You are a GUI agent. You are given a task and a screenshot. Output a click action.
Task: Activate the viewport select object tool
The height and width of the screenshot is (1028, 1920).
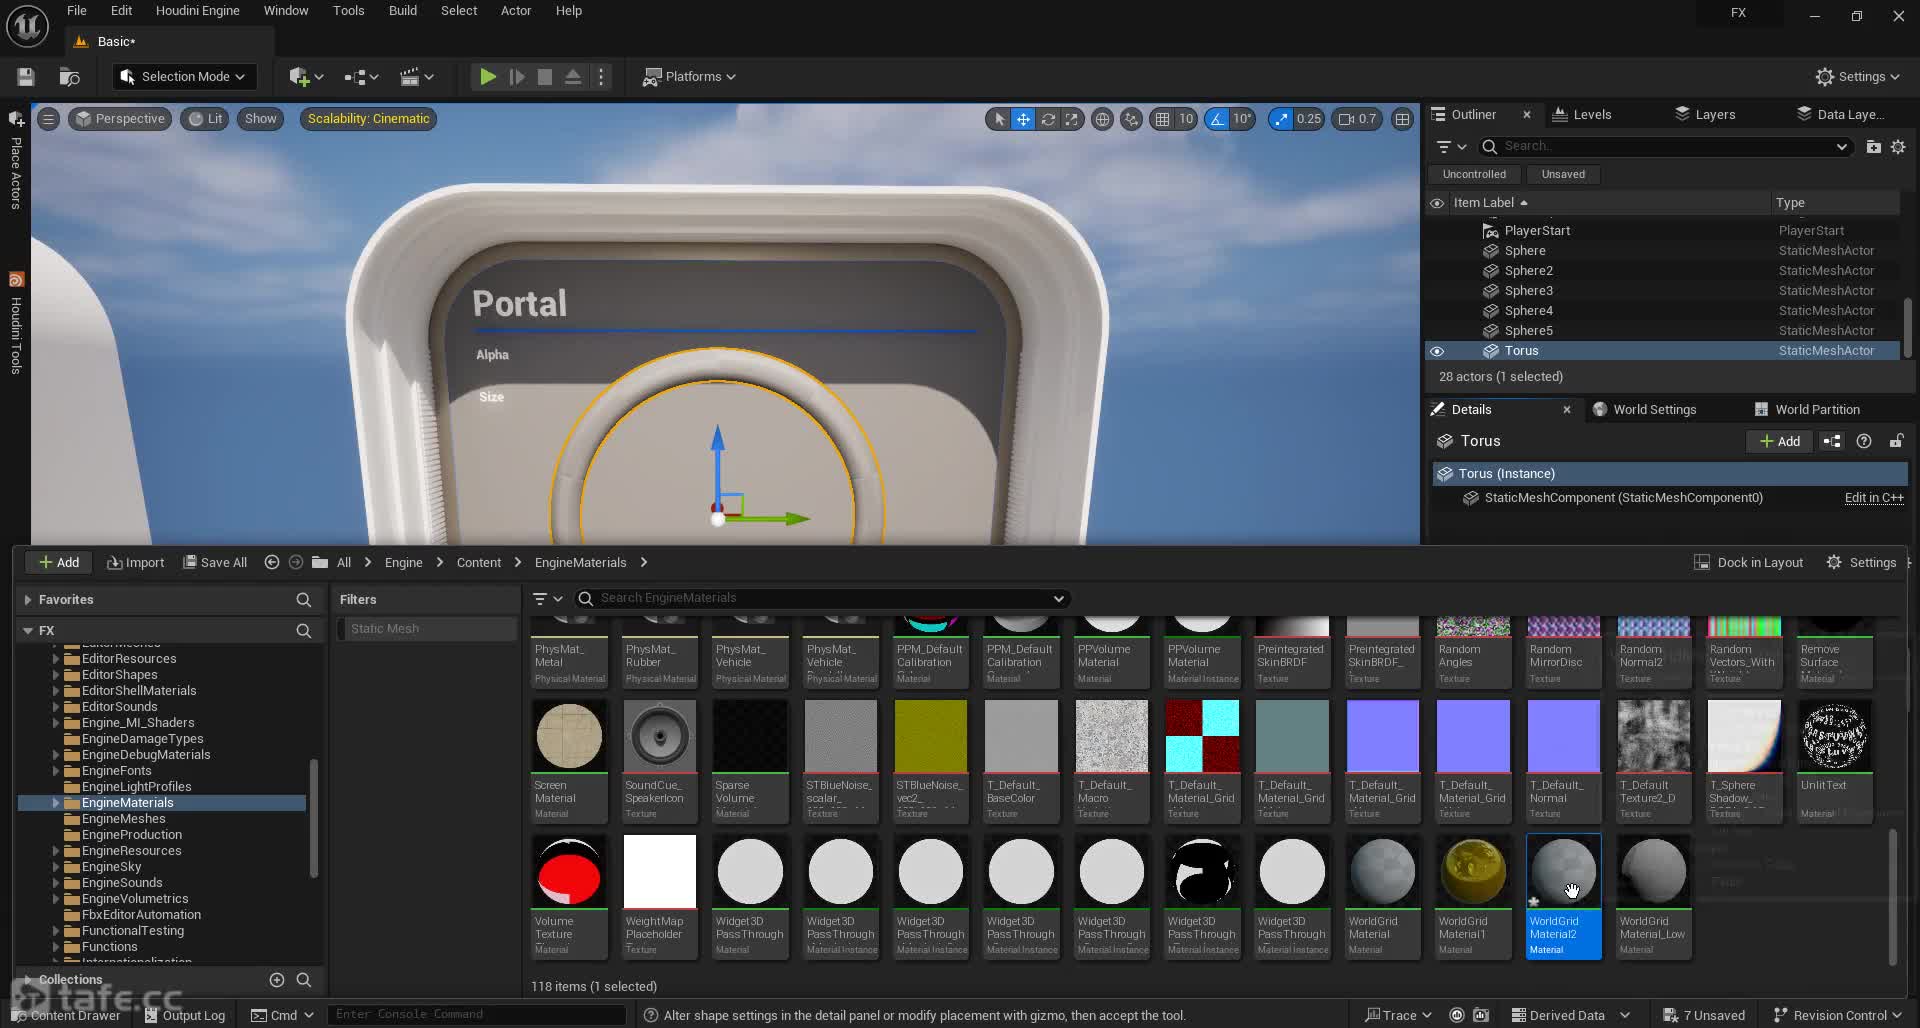pyautogui.click(x=999, y=119)
